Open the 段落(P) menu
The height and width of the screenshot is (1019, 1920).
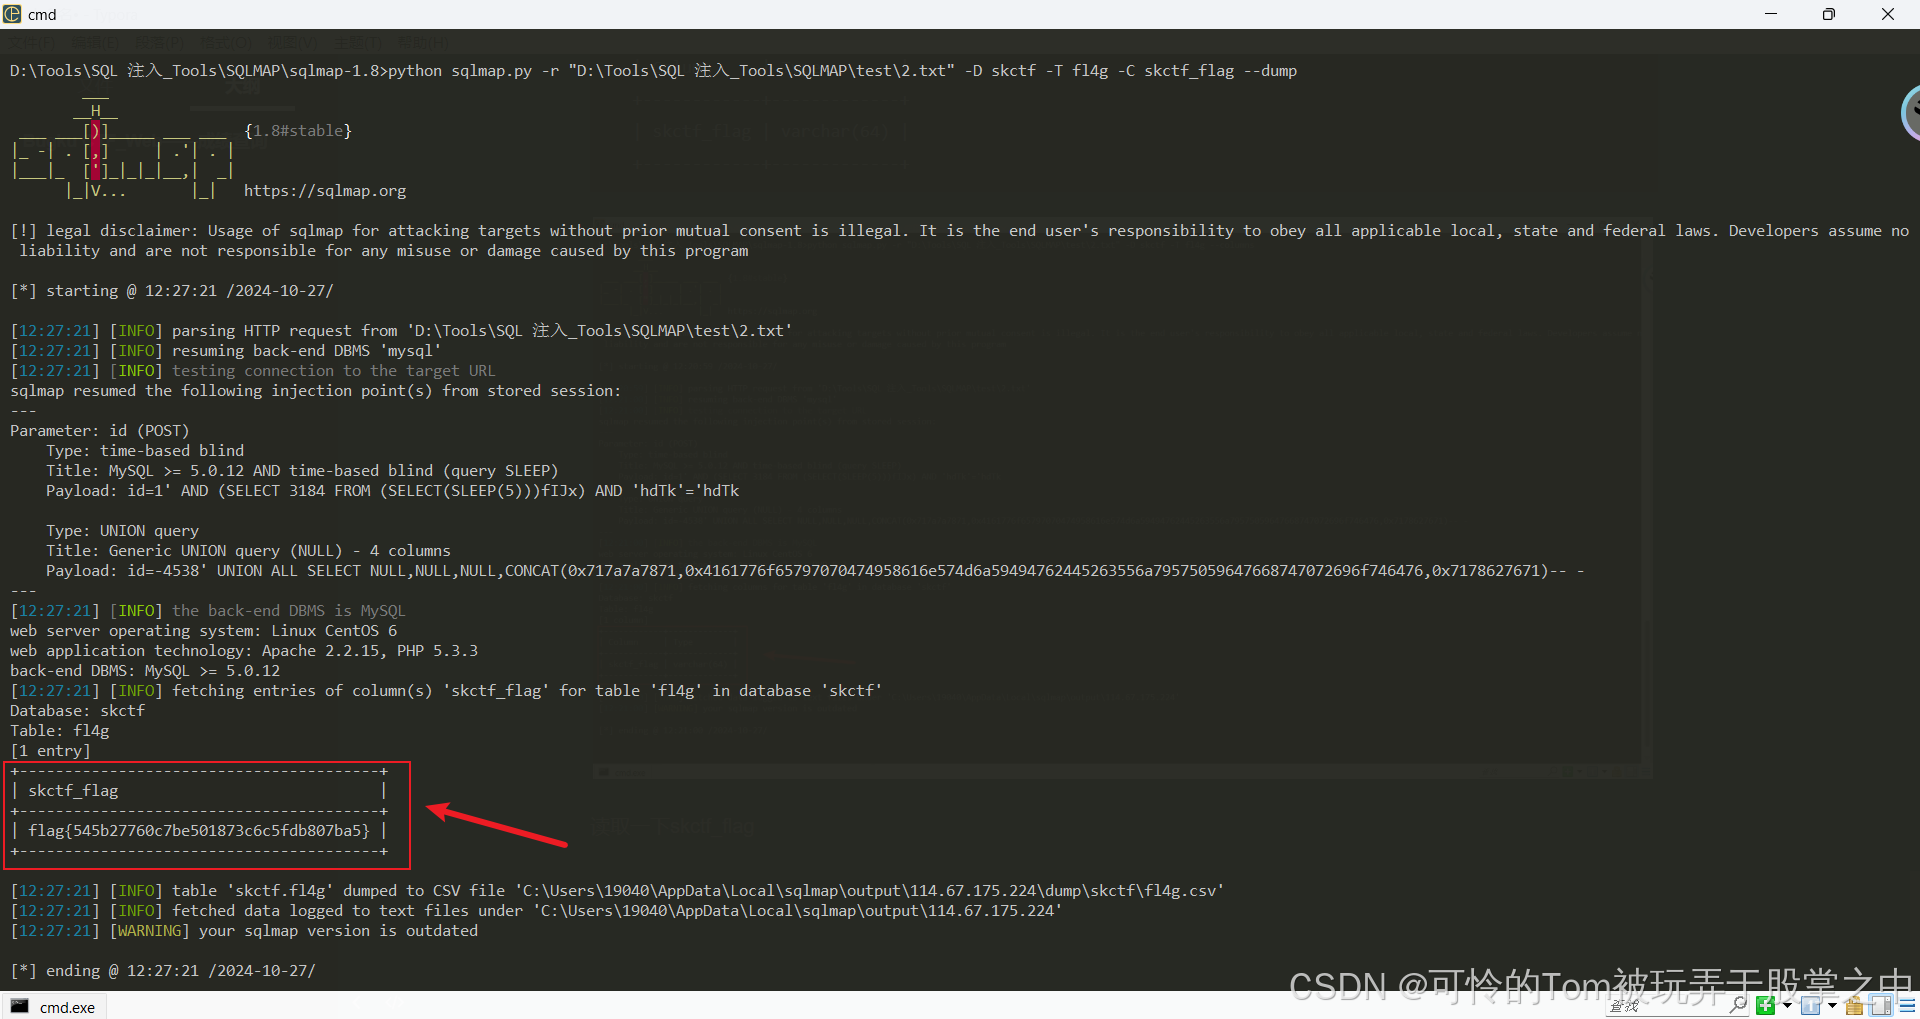coord(160,42)
